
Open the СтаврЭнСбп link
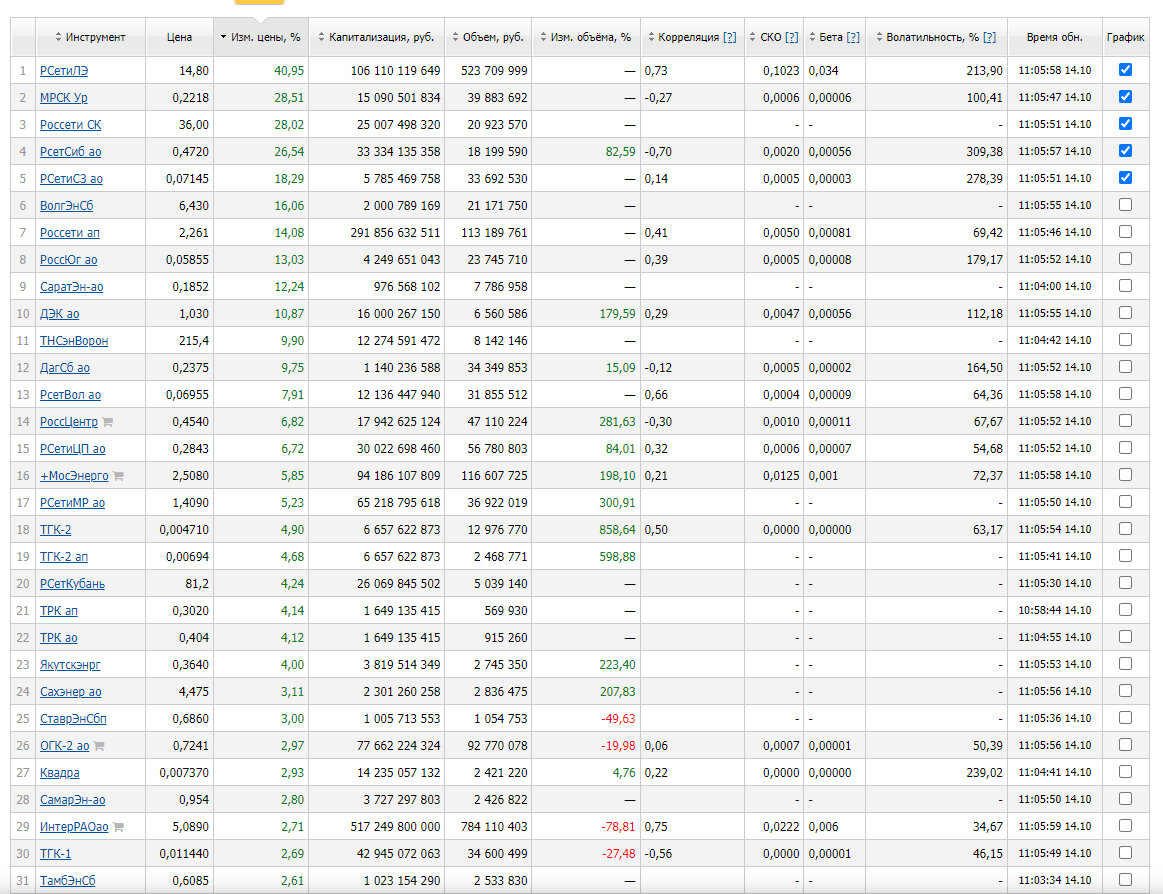coord(73,720)
